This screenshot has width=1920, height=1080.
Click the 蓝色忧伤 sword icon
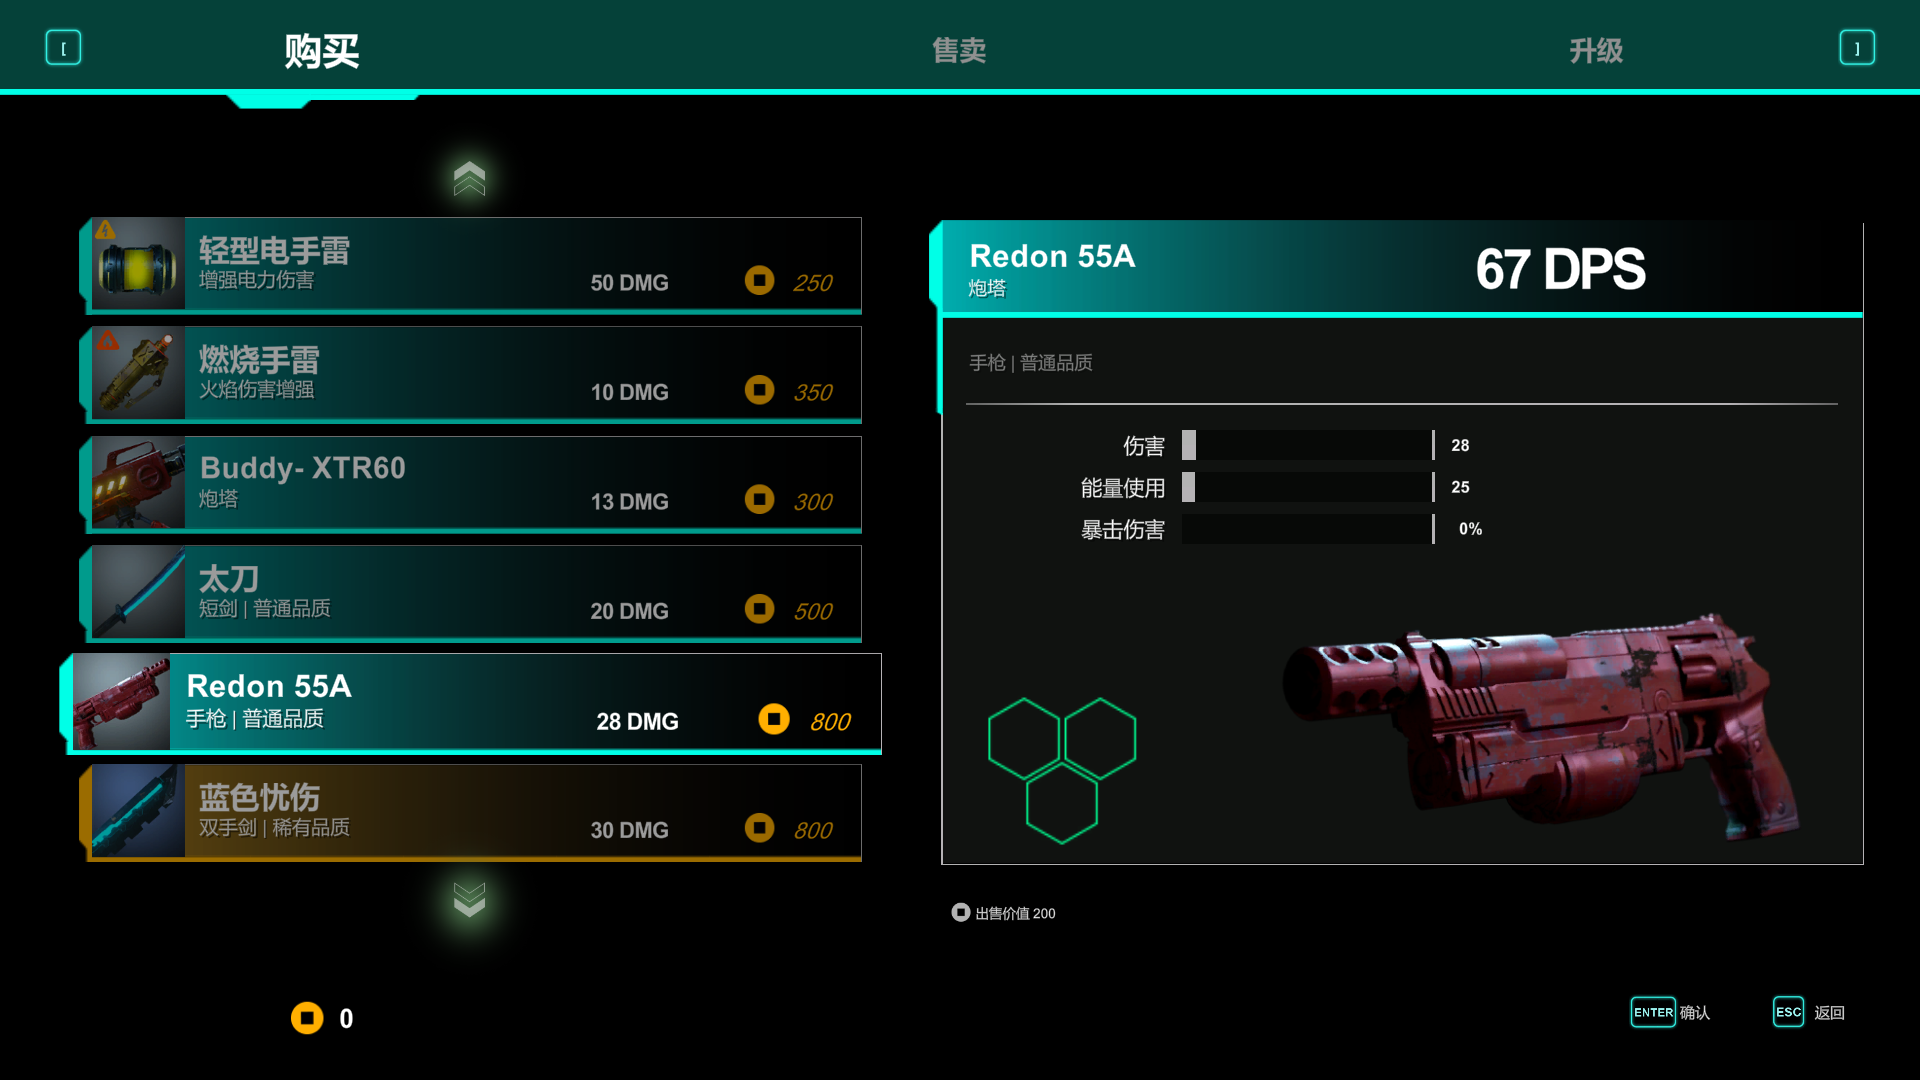[138, 811]
